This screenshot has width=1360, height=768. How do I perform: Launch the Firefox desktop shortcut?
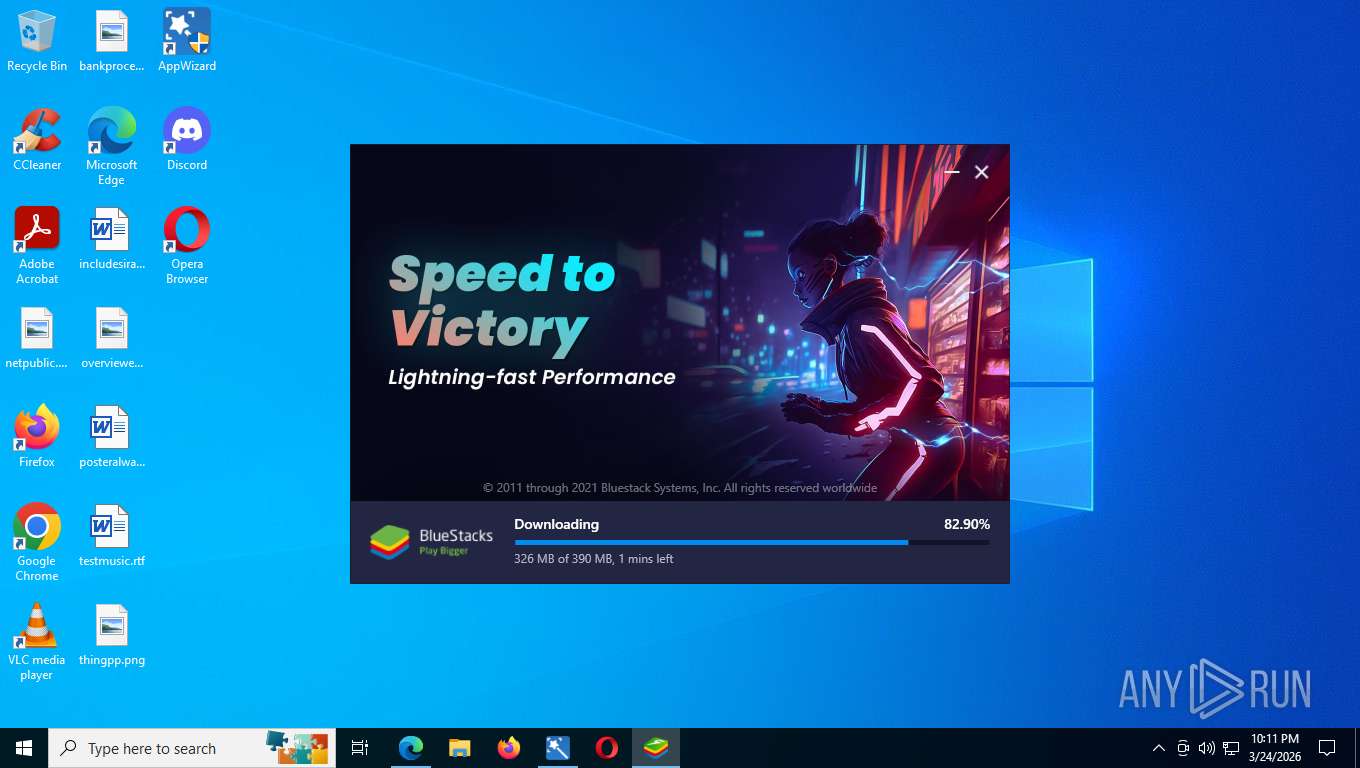(x=37, y=437)
